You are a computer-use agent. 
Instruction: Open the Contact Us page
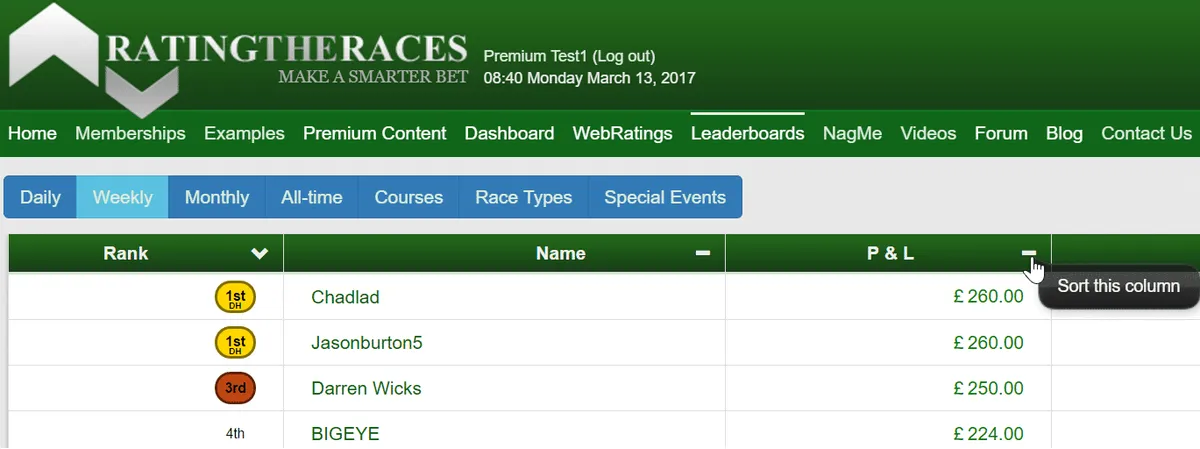click(x=1146, y=133)
